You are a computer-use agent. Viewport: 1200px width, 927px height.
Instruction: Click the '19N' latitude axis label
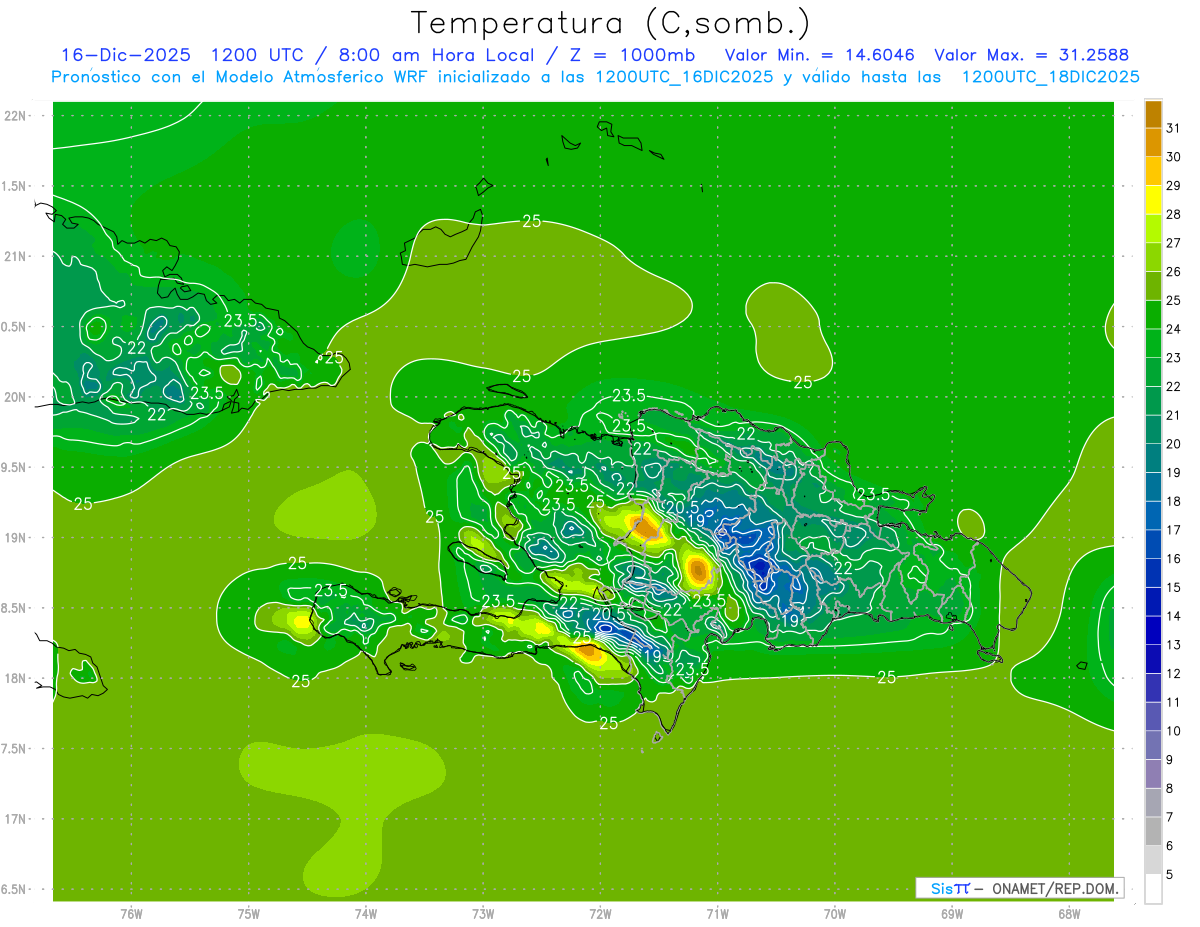[15, 538]
